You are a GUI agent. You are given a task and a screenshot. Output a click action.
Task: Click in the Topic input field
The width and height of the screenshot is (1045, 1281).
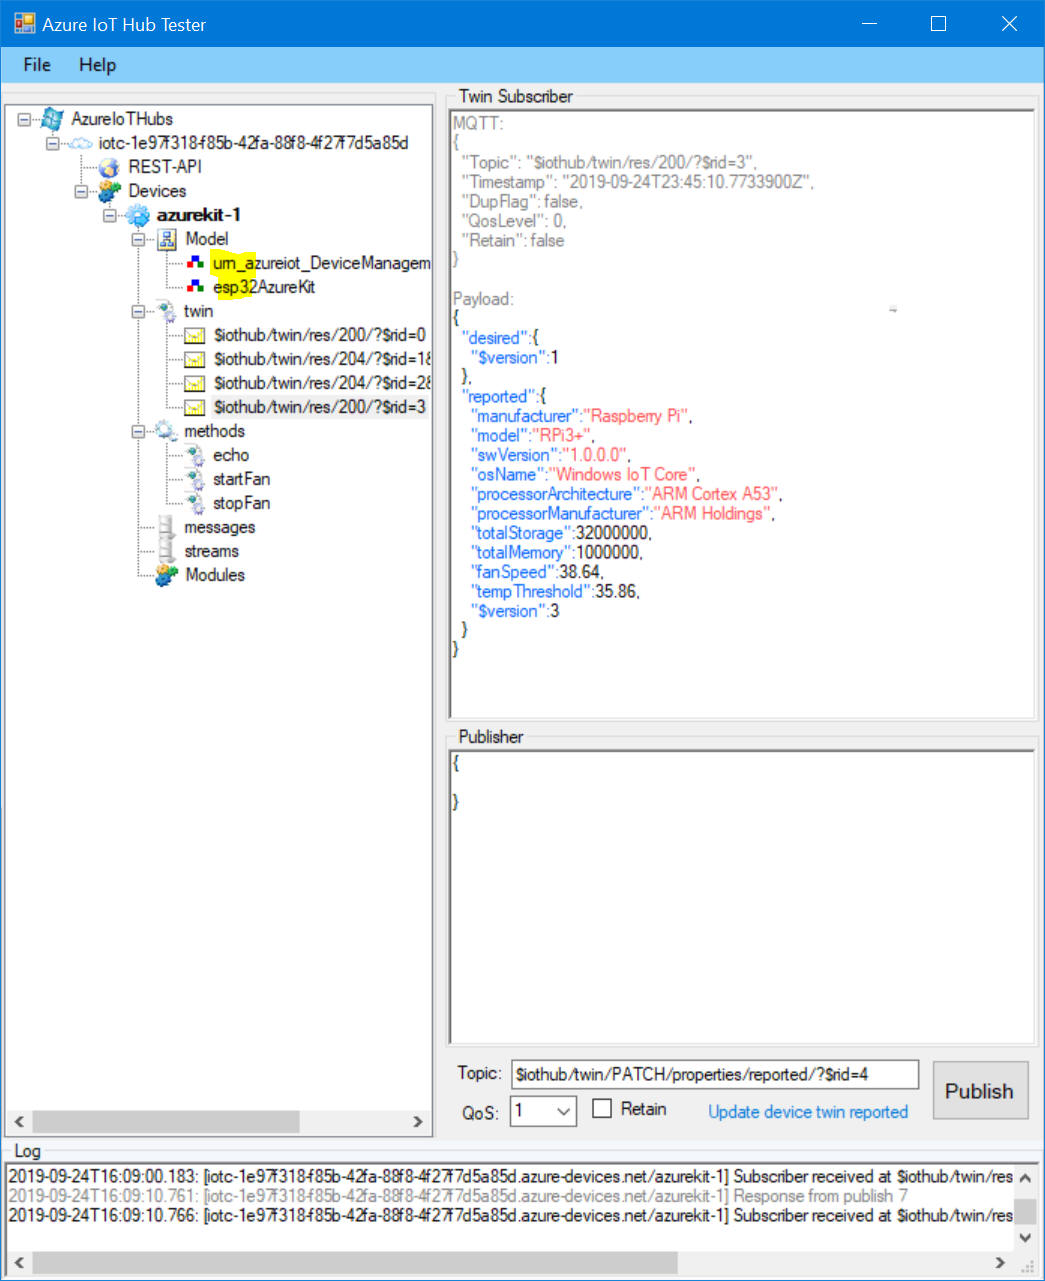pos(714,1074)
